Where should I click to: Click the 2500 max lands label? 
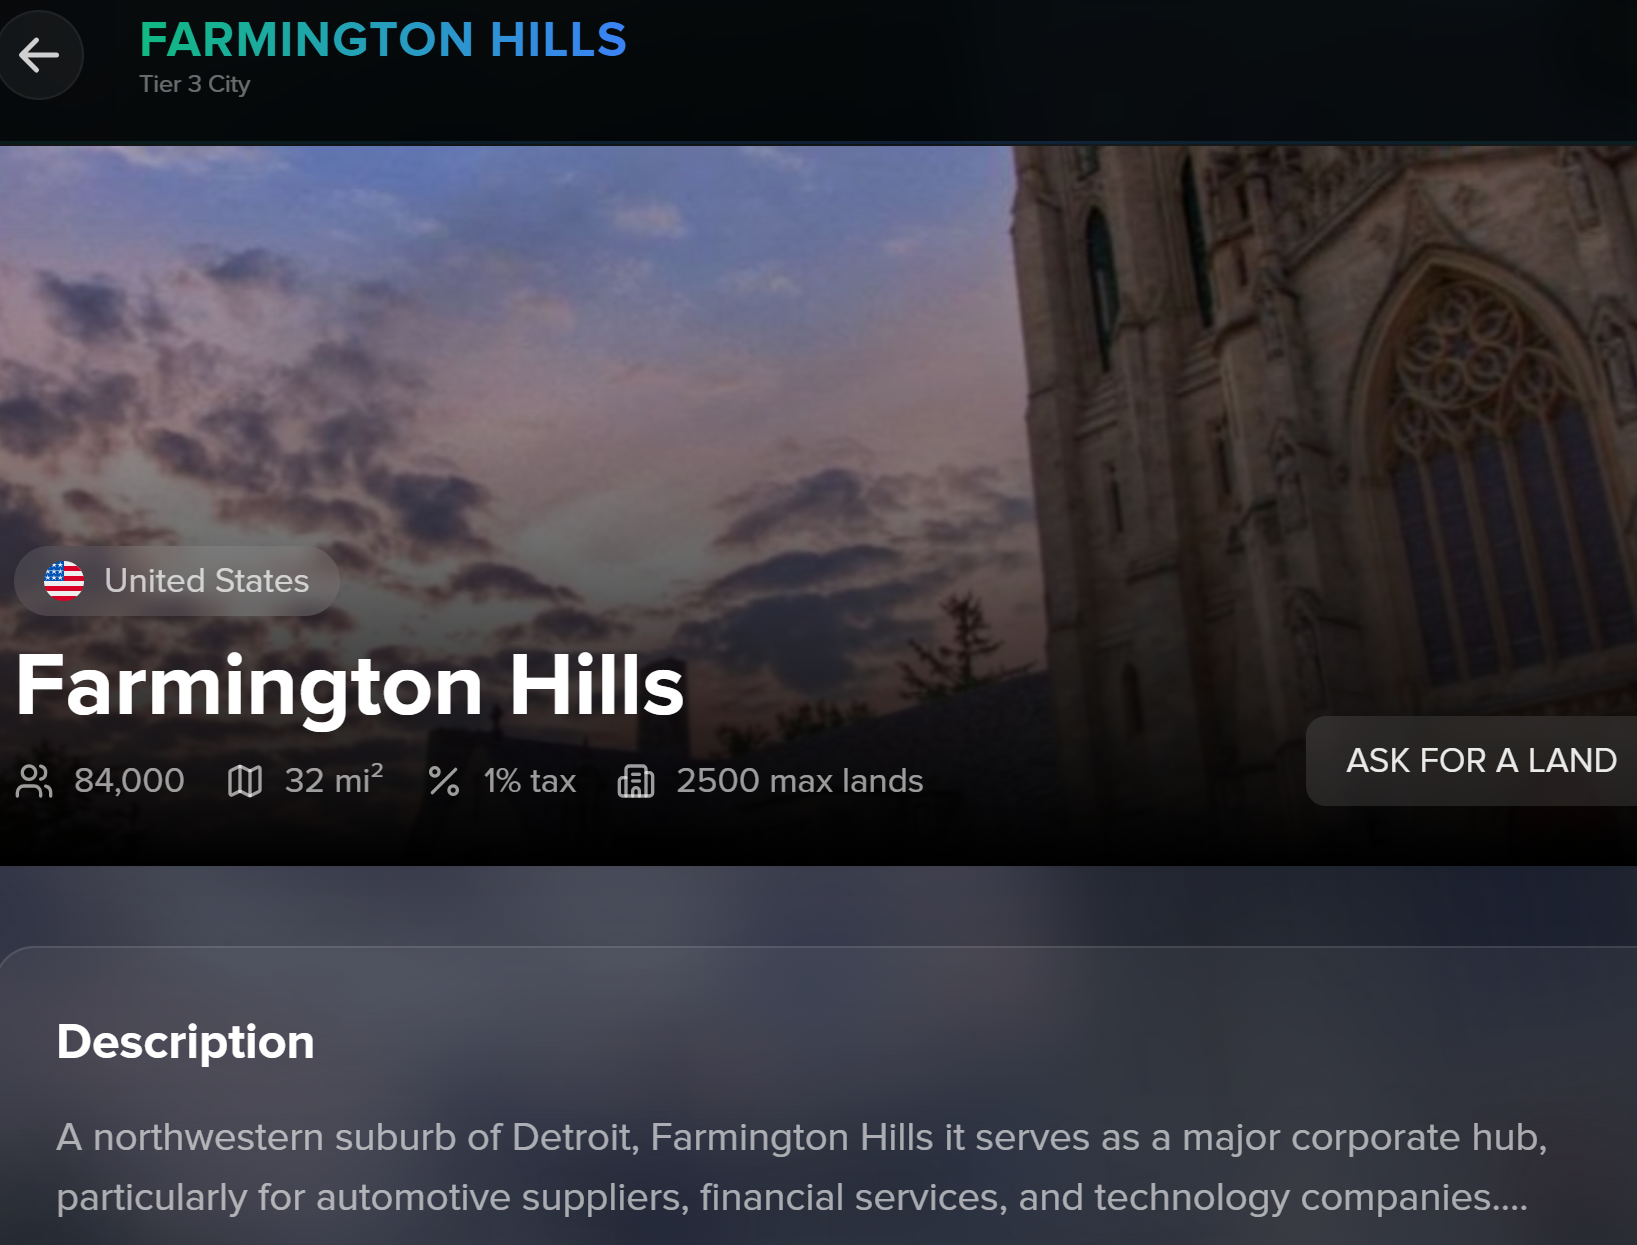coord(800,781)
